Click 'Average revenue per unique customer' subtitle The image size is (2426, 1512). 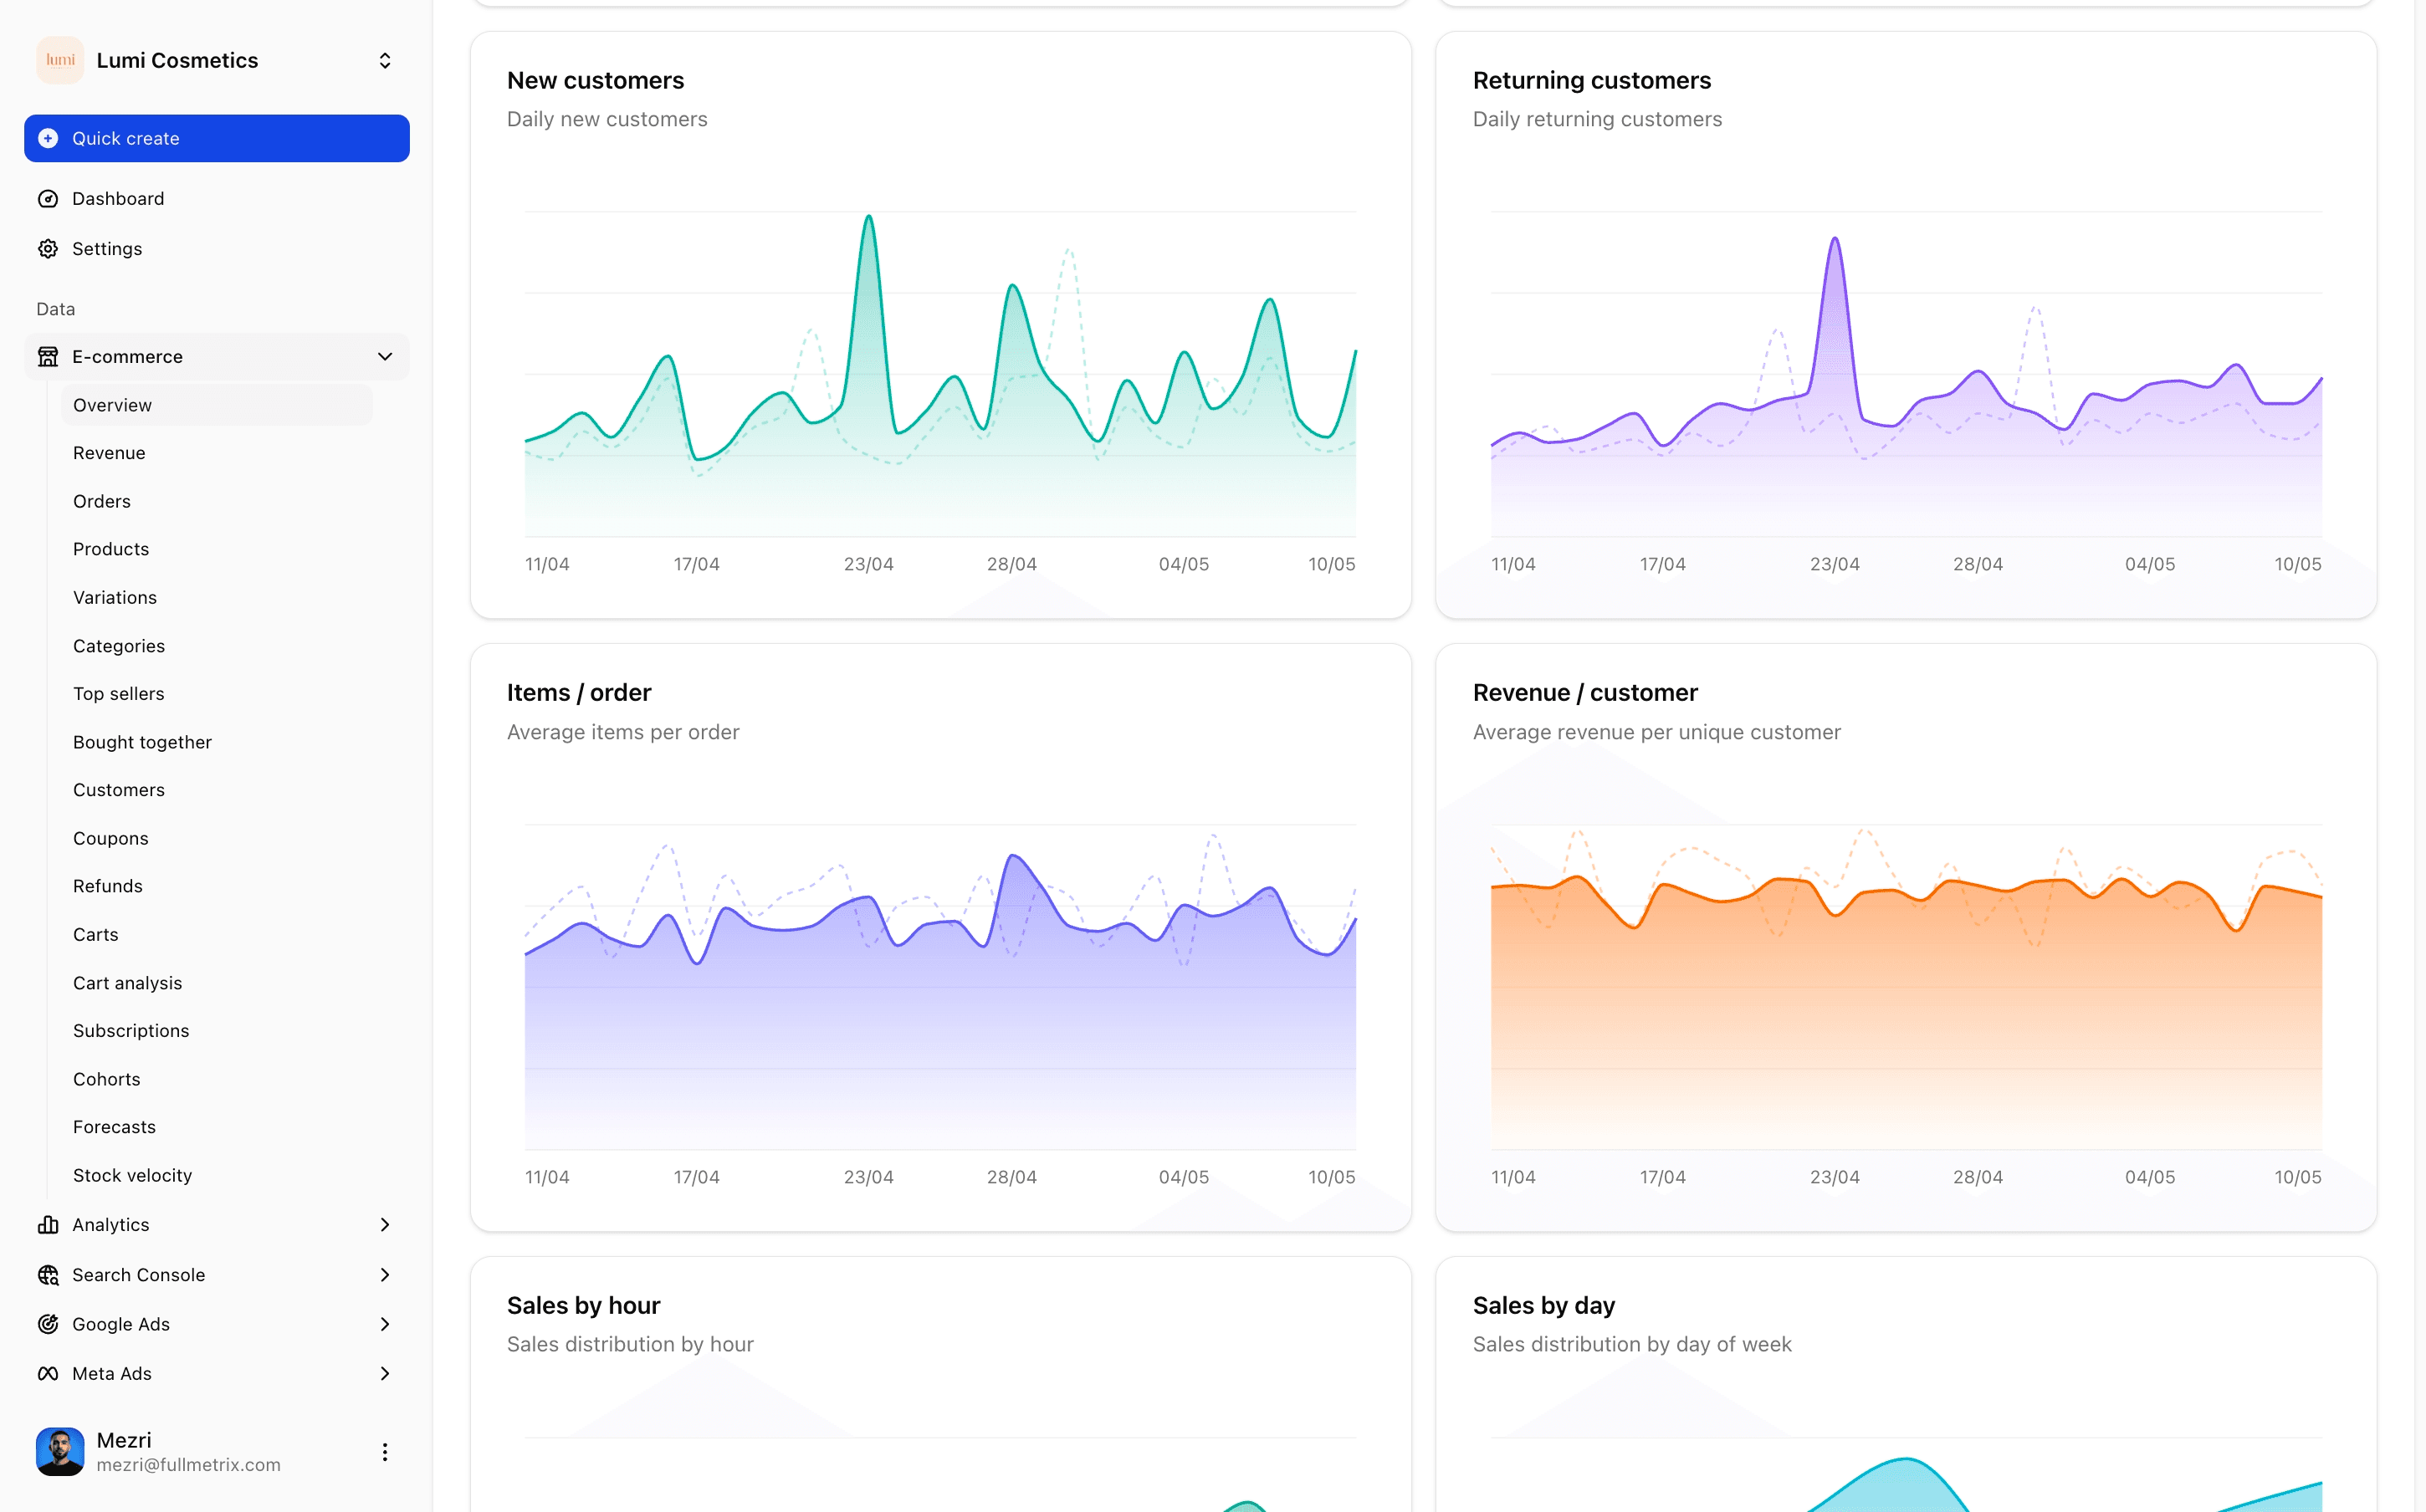[1657, 732]
